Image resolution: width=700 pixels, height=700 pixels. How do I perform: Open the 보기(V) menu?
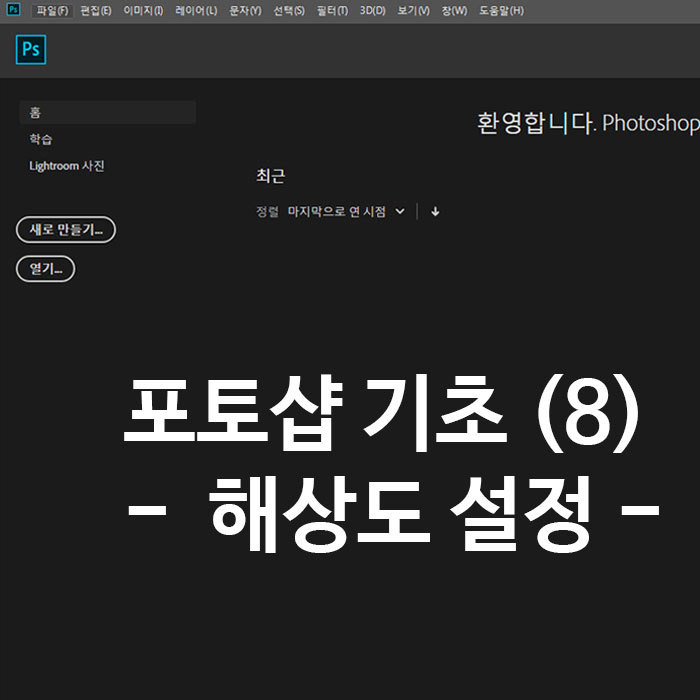tap(413, 11)
